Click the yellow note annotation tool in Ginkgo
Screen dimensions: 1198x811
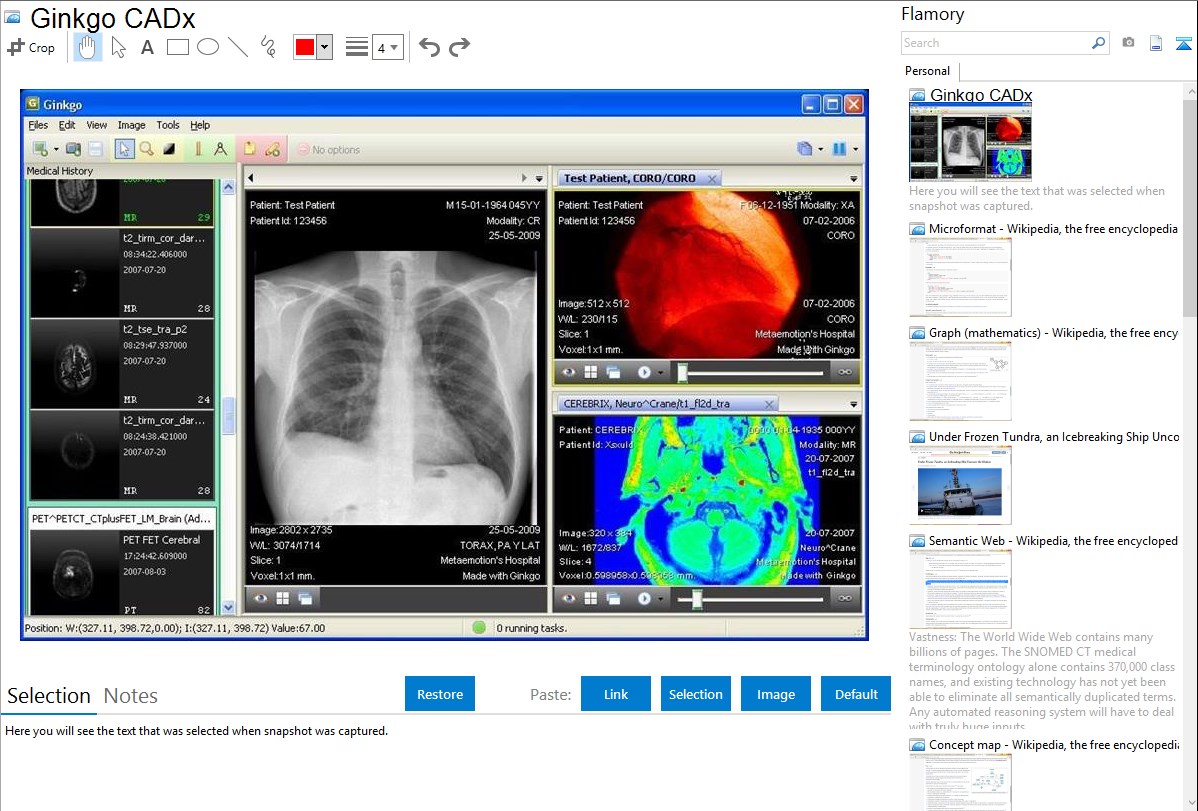[249, 149]
